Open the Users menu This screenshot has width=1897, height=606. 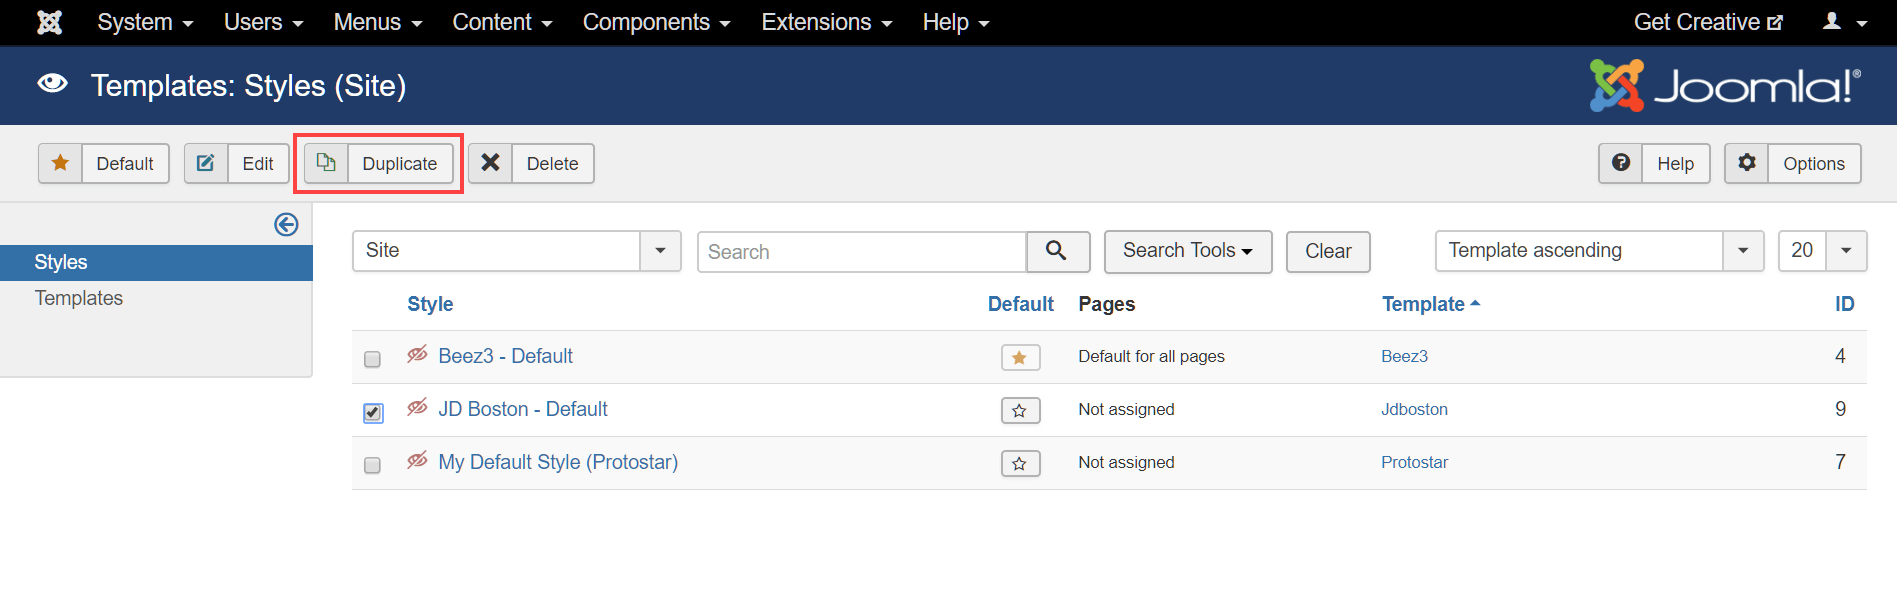point(263,22)
